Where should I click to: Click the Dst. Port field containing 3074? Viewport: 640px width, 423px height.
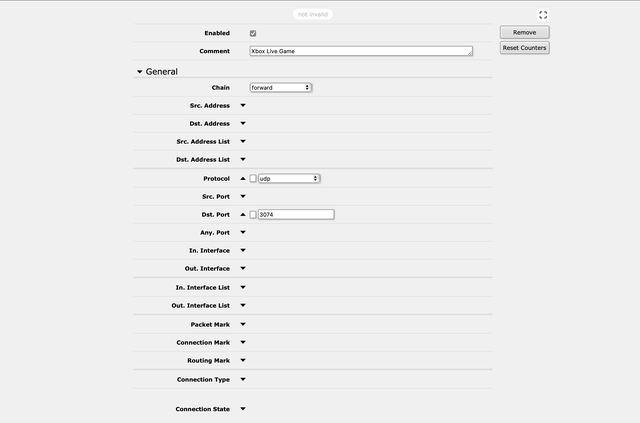coord(295,214)
